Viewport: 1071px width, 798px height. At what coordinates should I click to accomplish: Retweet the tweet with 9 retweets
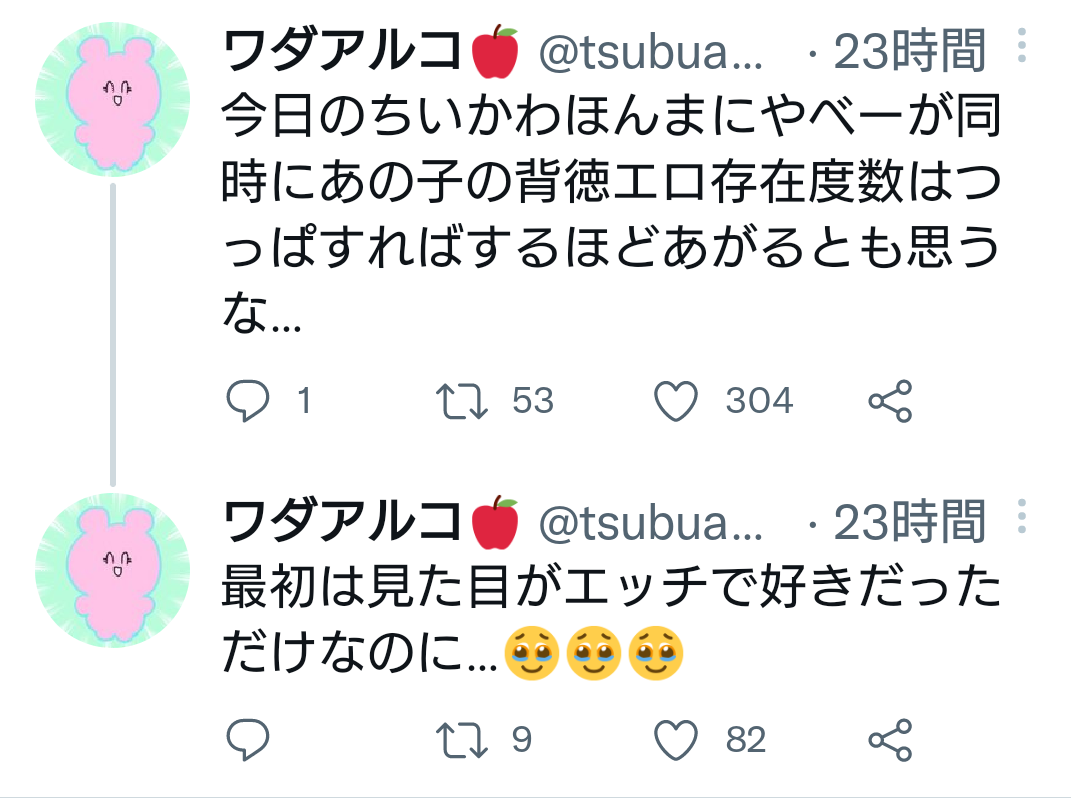click(x=463, y=740)
